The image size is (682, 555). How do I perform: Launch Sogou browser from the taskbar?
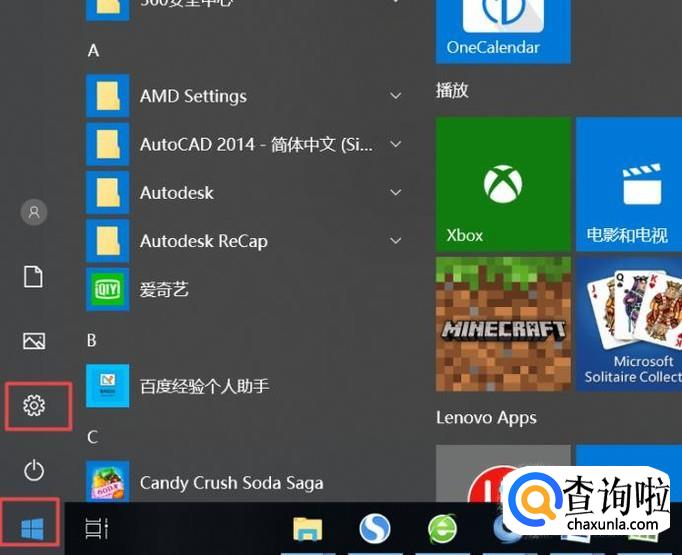coord(375,528)
